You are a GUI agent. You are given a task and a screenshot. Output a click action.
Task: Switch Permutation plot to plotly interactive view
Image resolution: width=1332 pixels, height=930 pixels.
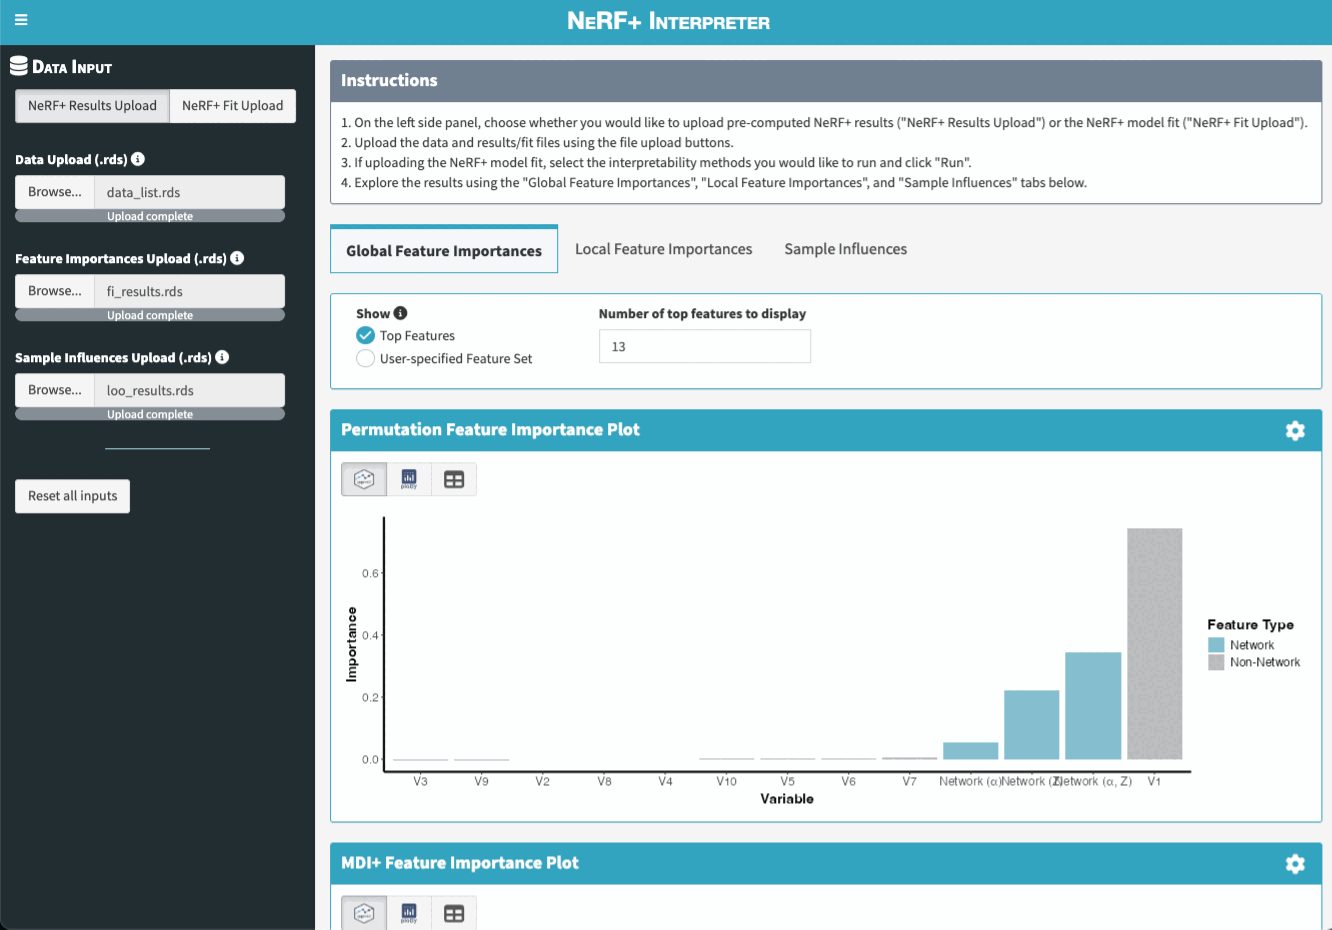[x=408, y=479]
